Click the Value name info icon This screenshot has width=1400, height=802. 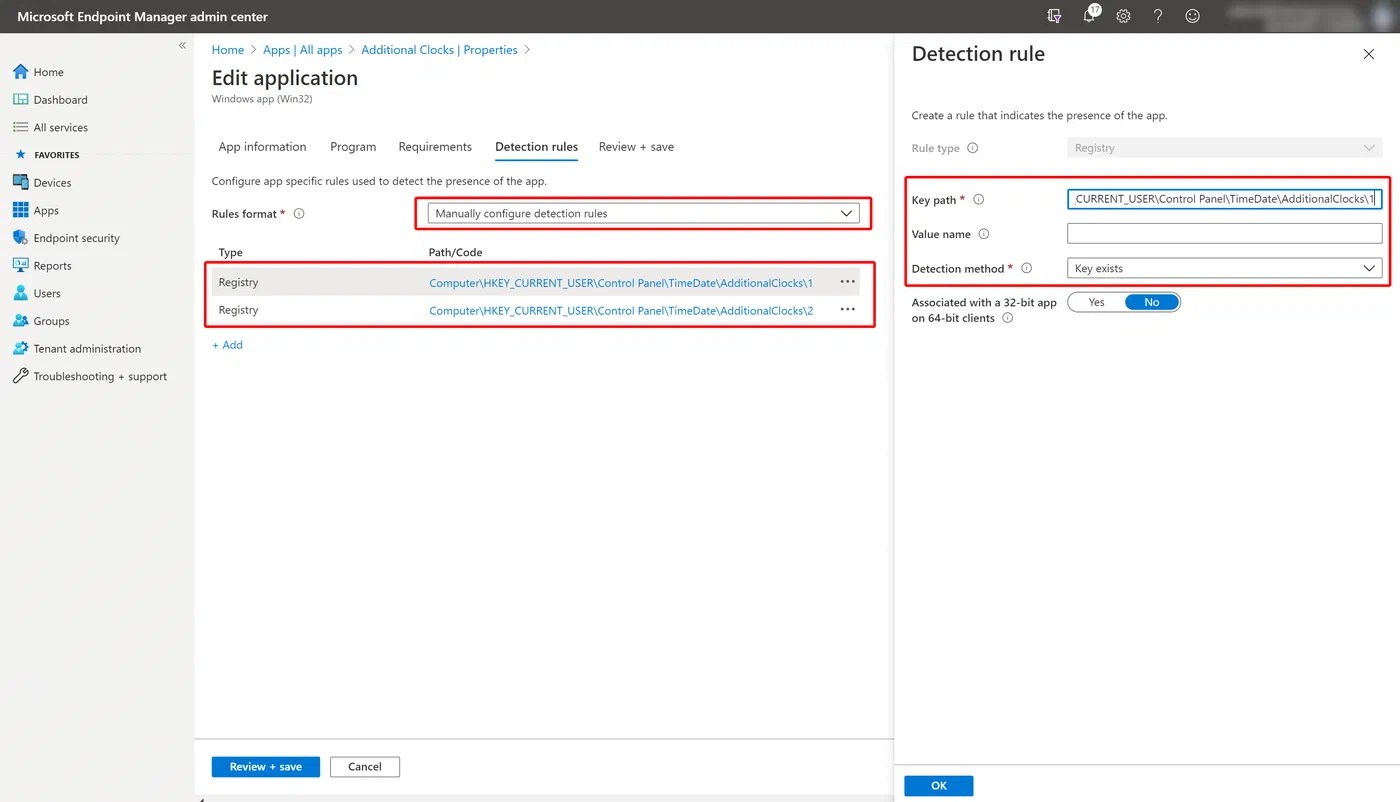(x=984, y=234)
